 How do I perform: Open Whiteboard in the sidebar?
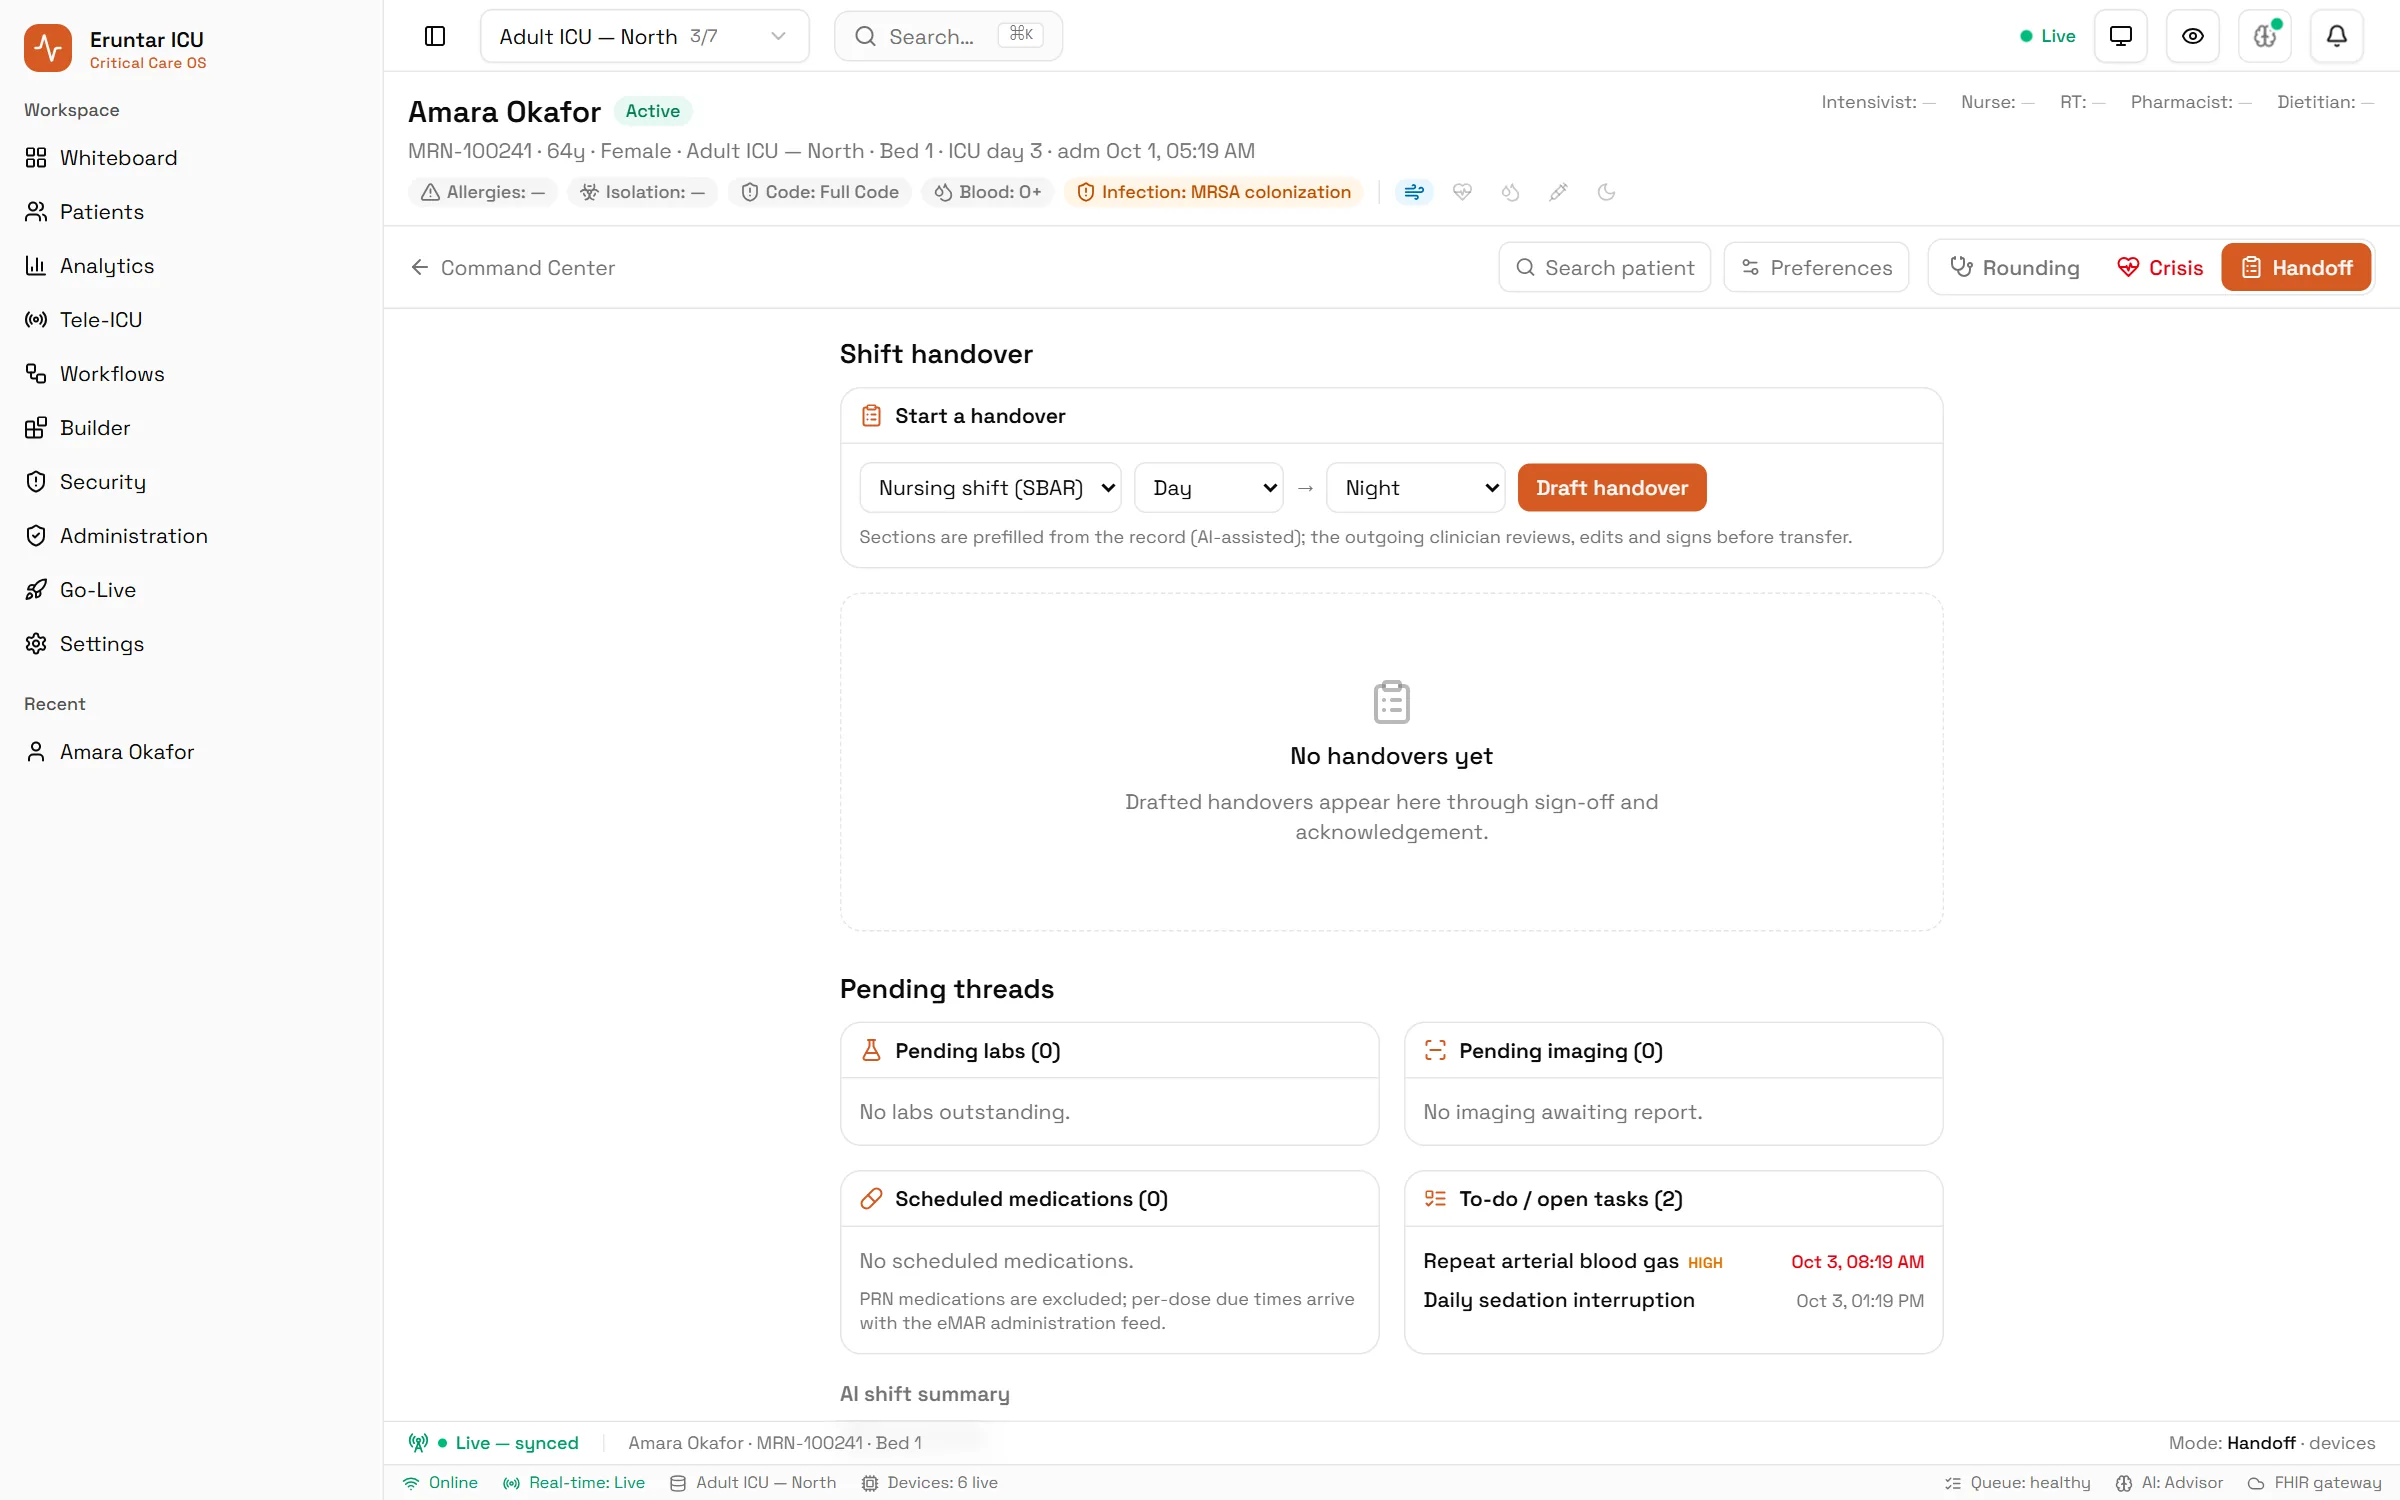tap(191, 158)
